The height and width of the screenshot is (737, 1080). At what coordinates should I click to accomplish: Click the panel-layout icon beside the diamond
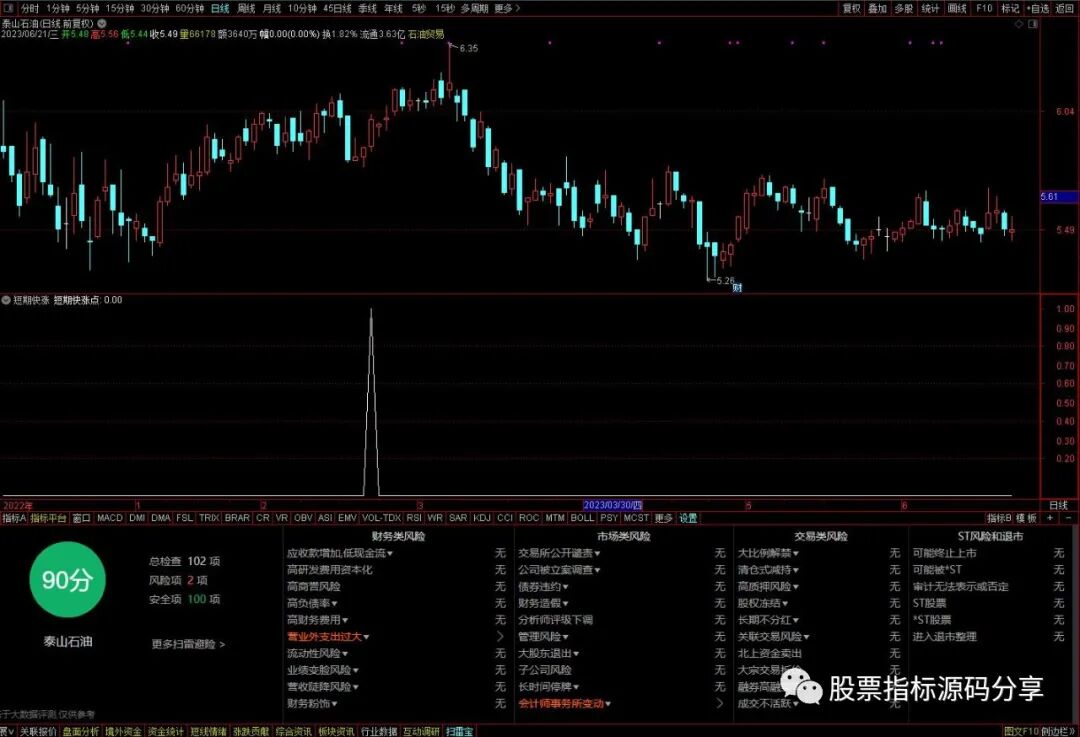(x=1032, y=24)
